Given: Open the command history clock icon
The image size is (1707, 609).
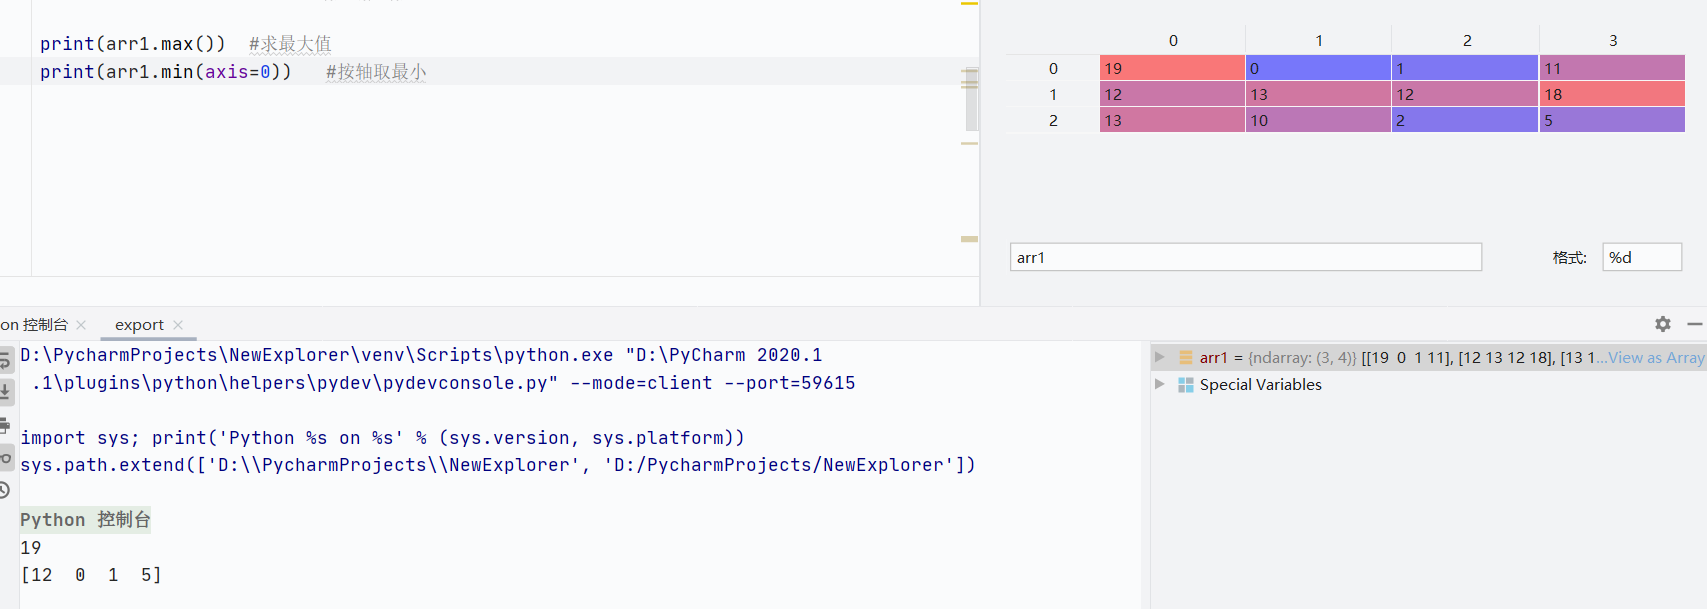Looking at the screenshot, I should [x=4, y=490].
